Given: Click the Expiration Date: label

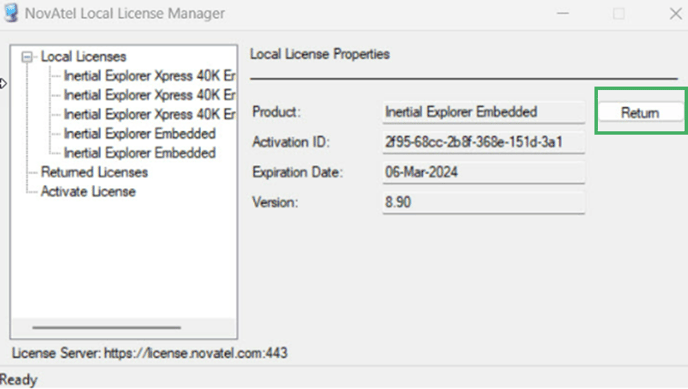Looking at the screenshot, I should (297, 172).
